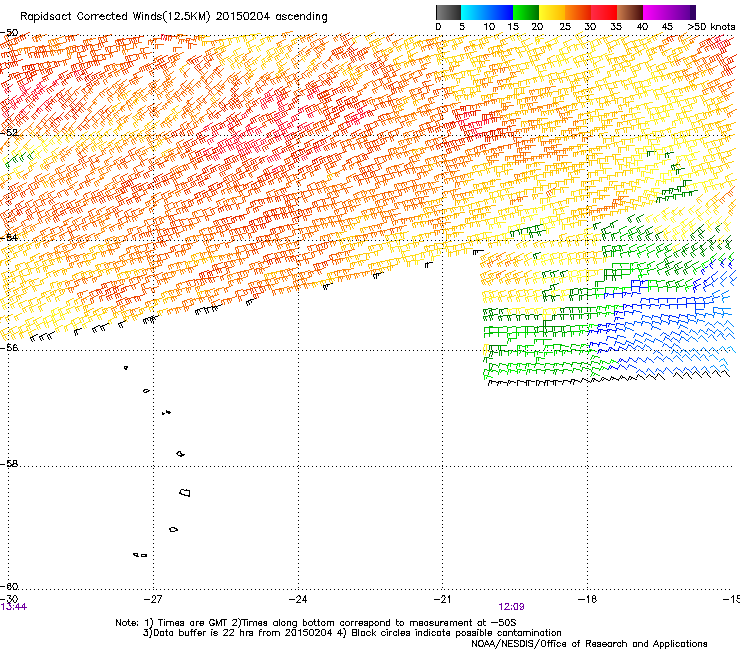Click the legend label '40'

tap(642, 26)
